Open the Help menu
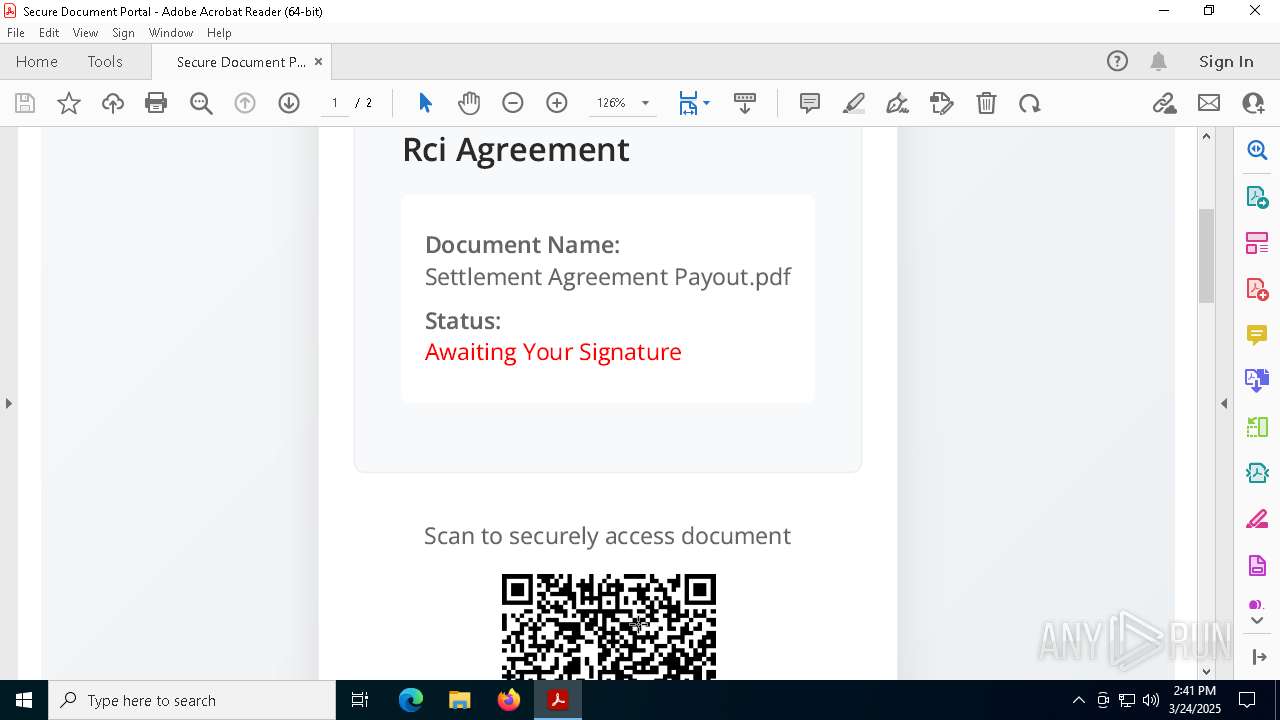 tap(219, 33)
